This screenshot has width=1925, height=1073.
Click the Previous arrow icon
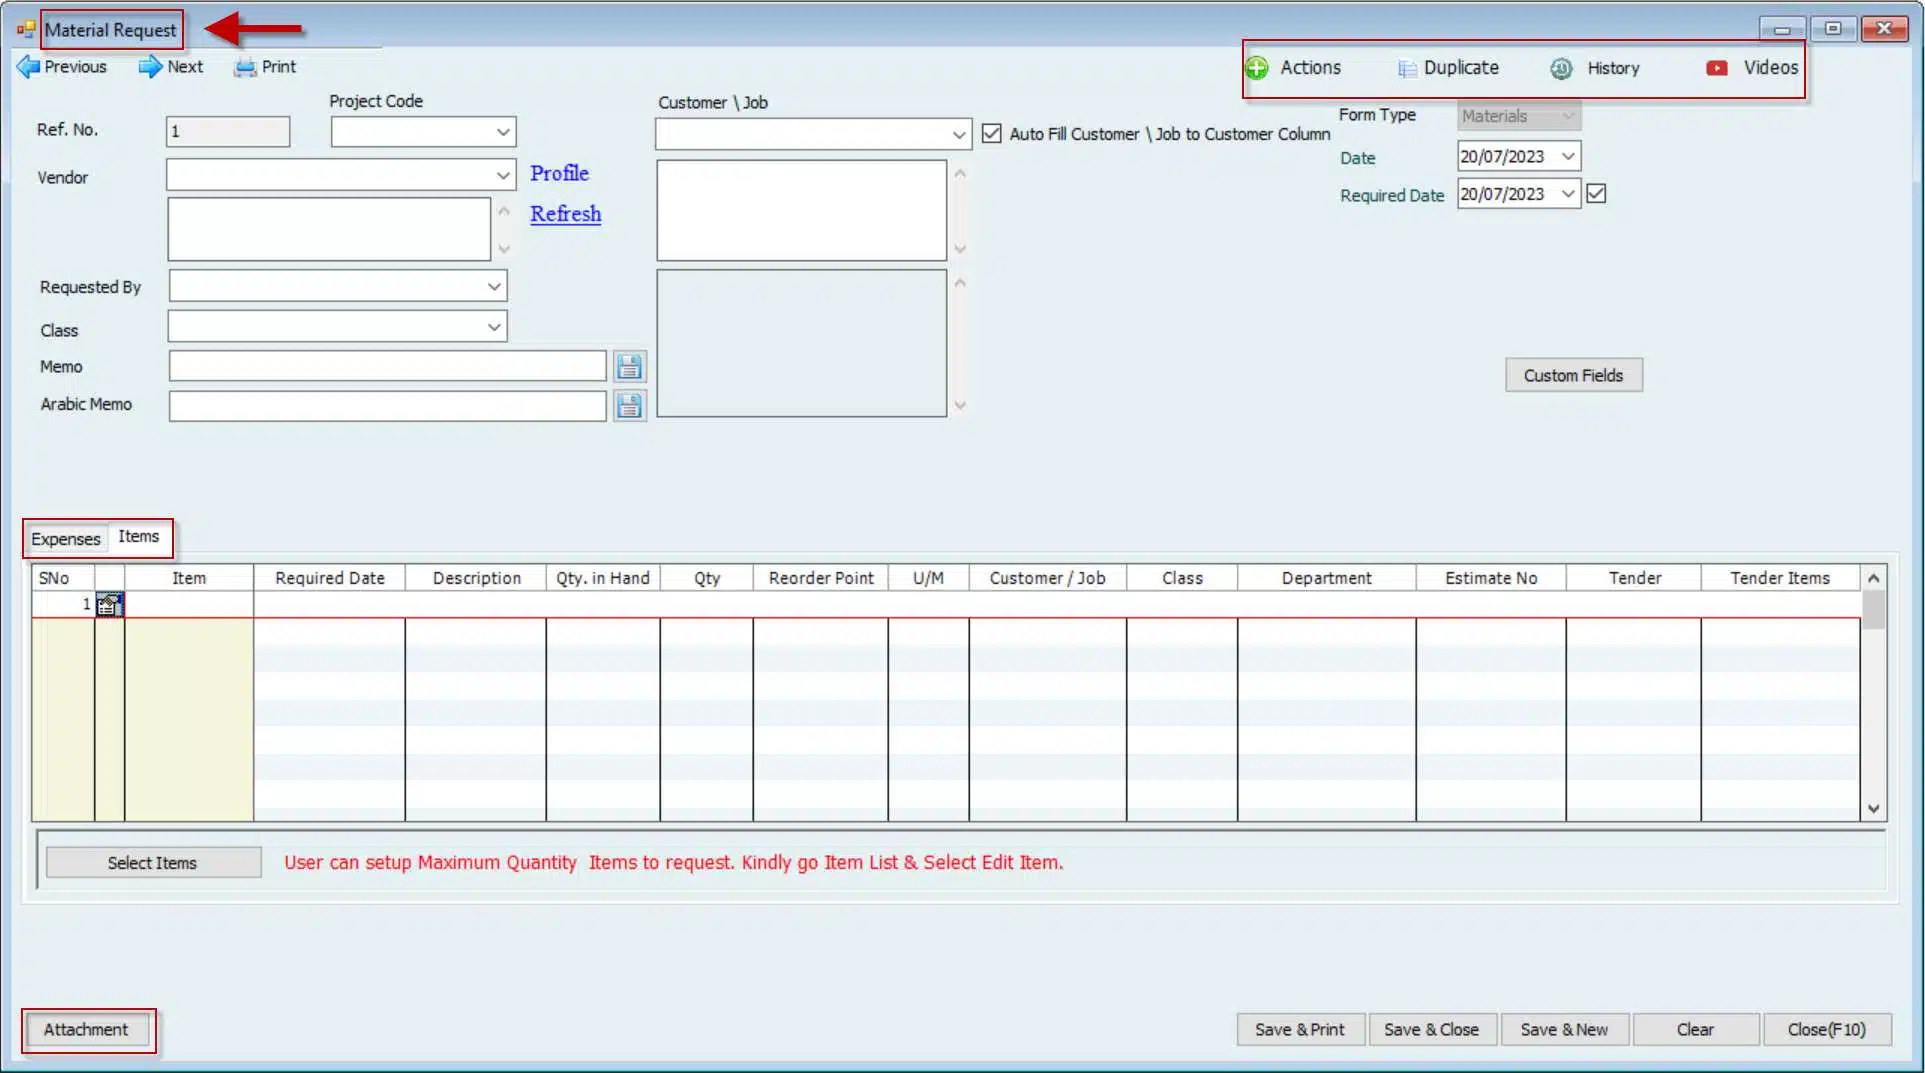tap(28, 67)
